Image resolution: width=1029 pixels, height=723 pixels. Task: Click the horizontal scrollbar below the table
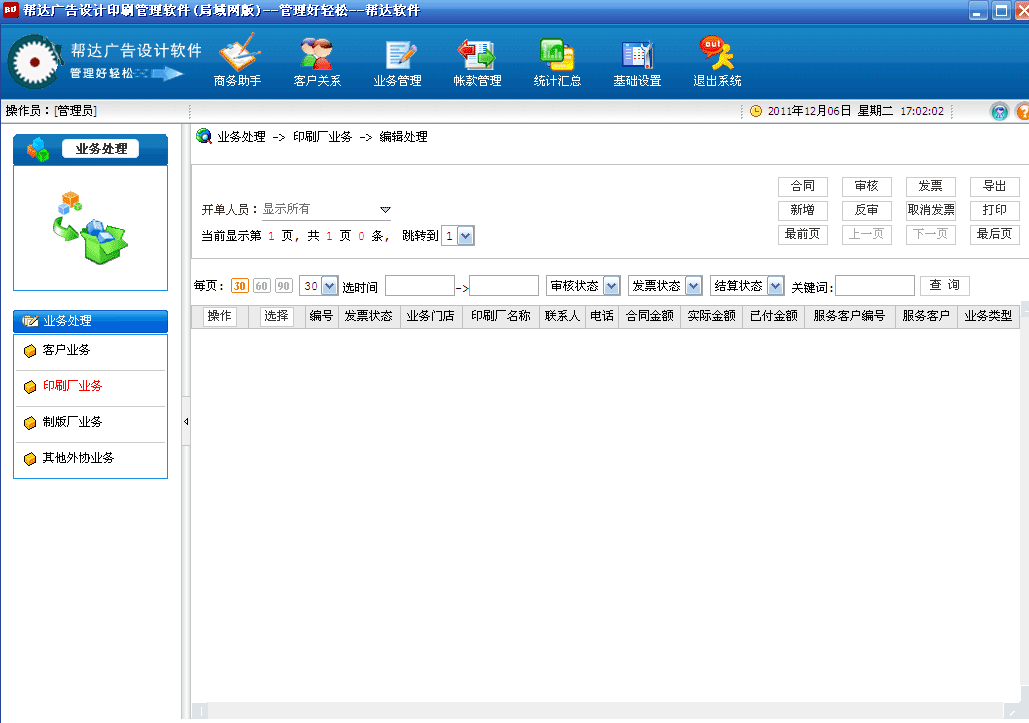pyautogui.click(x=606, y=711)
